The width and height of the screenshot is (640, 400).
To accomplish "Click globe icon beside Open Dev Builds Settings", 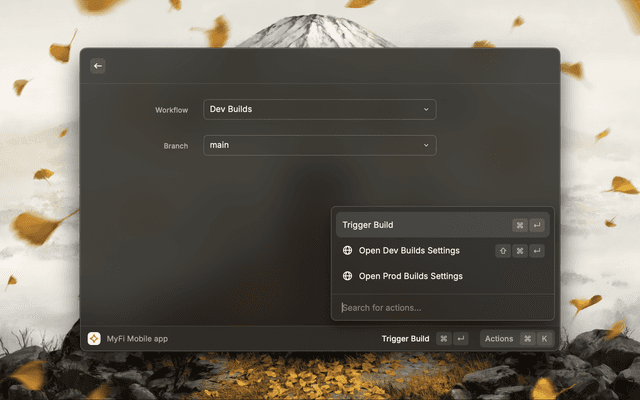I will coord(347,251).
